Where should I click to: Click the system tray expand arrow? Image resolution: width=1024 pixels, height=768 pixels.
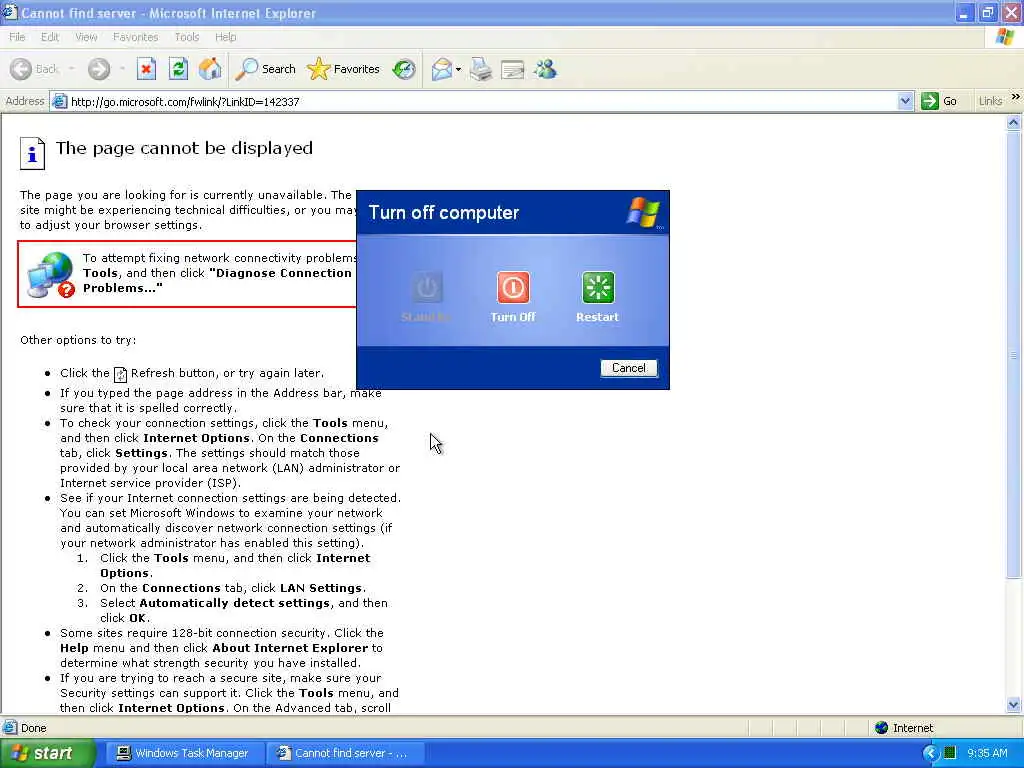[931, 753]
